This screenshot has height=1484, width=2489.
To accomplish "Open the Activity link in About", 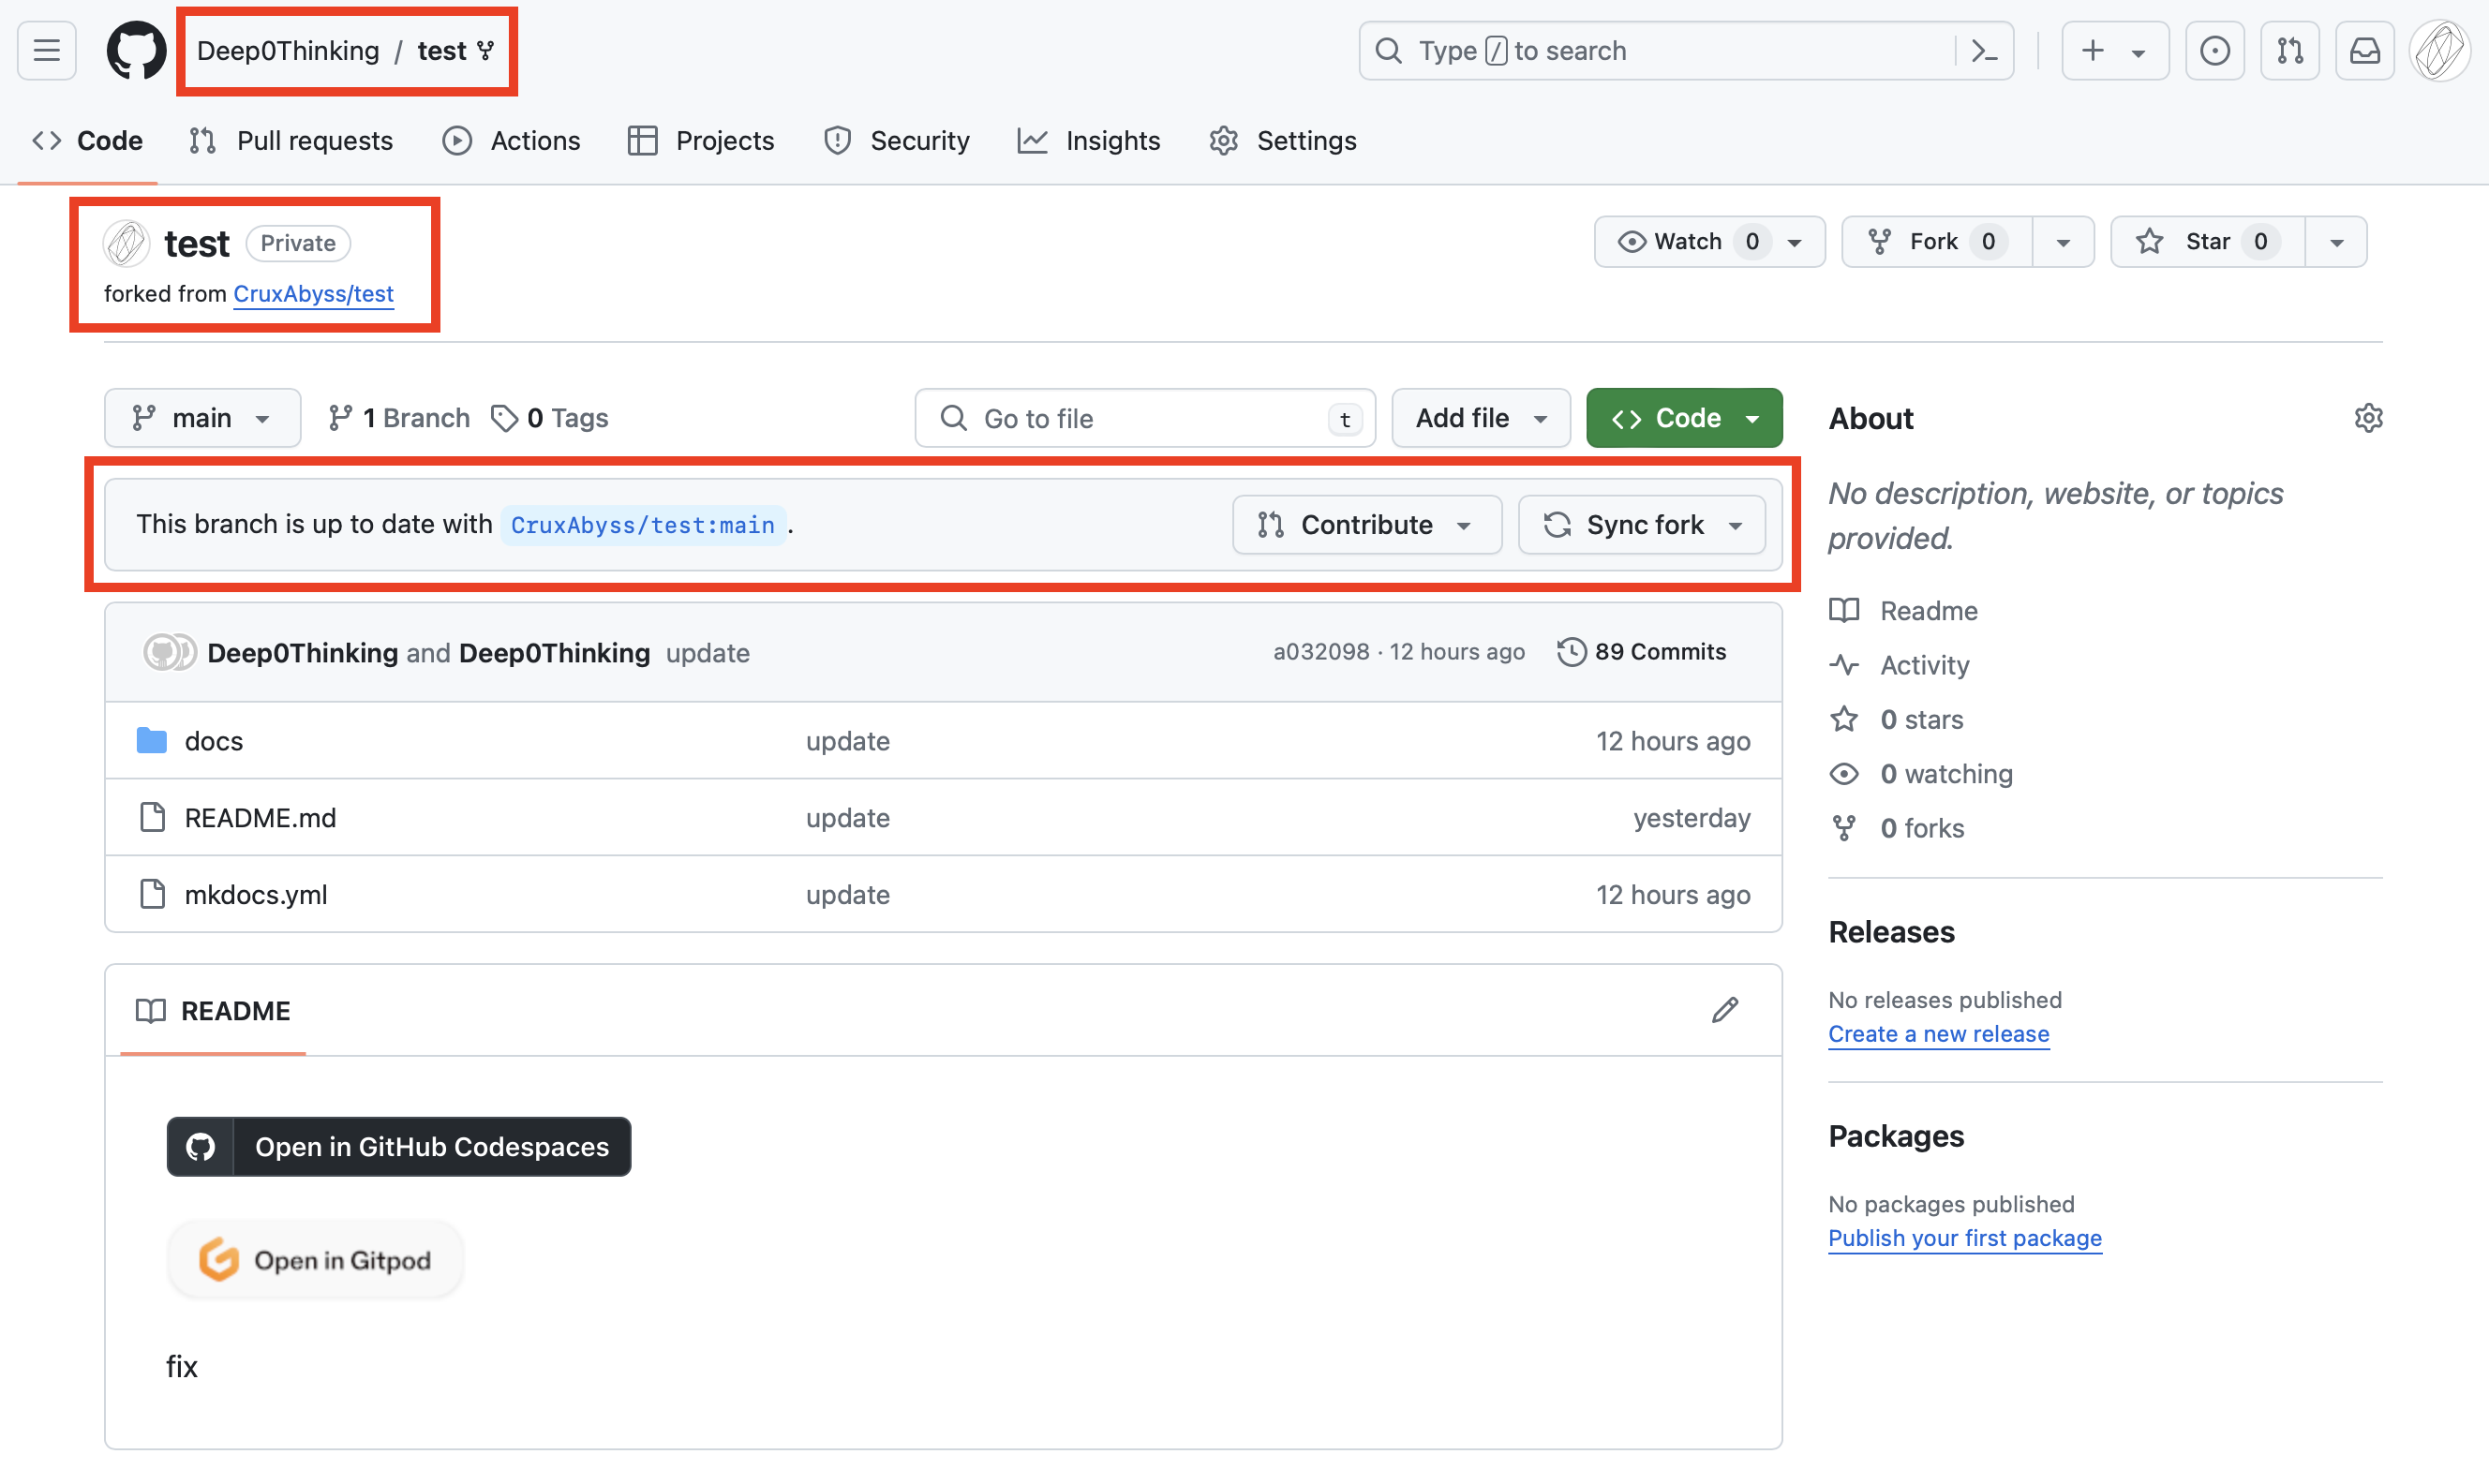I will click(x=1899, y=665).
